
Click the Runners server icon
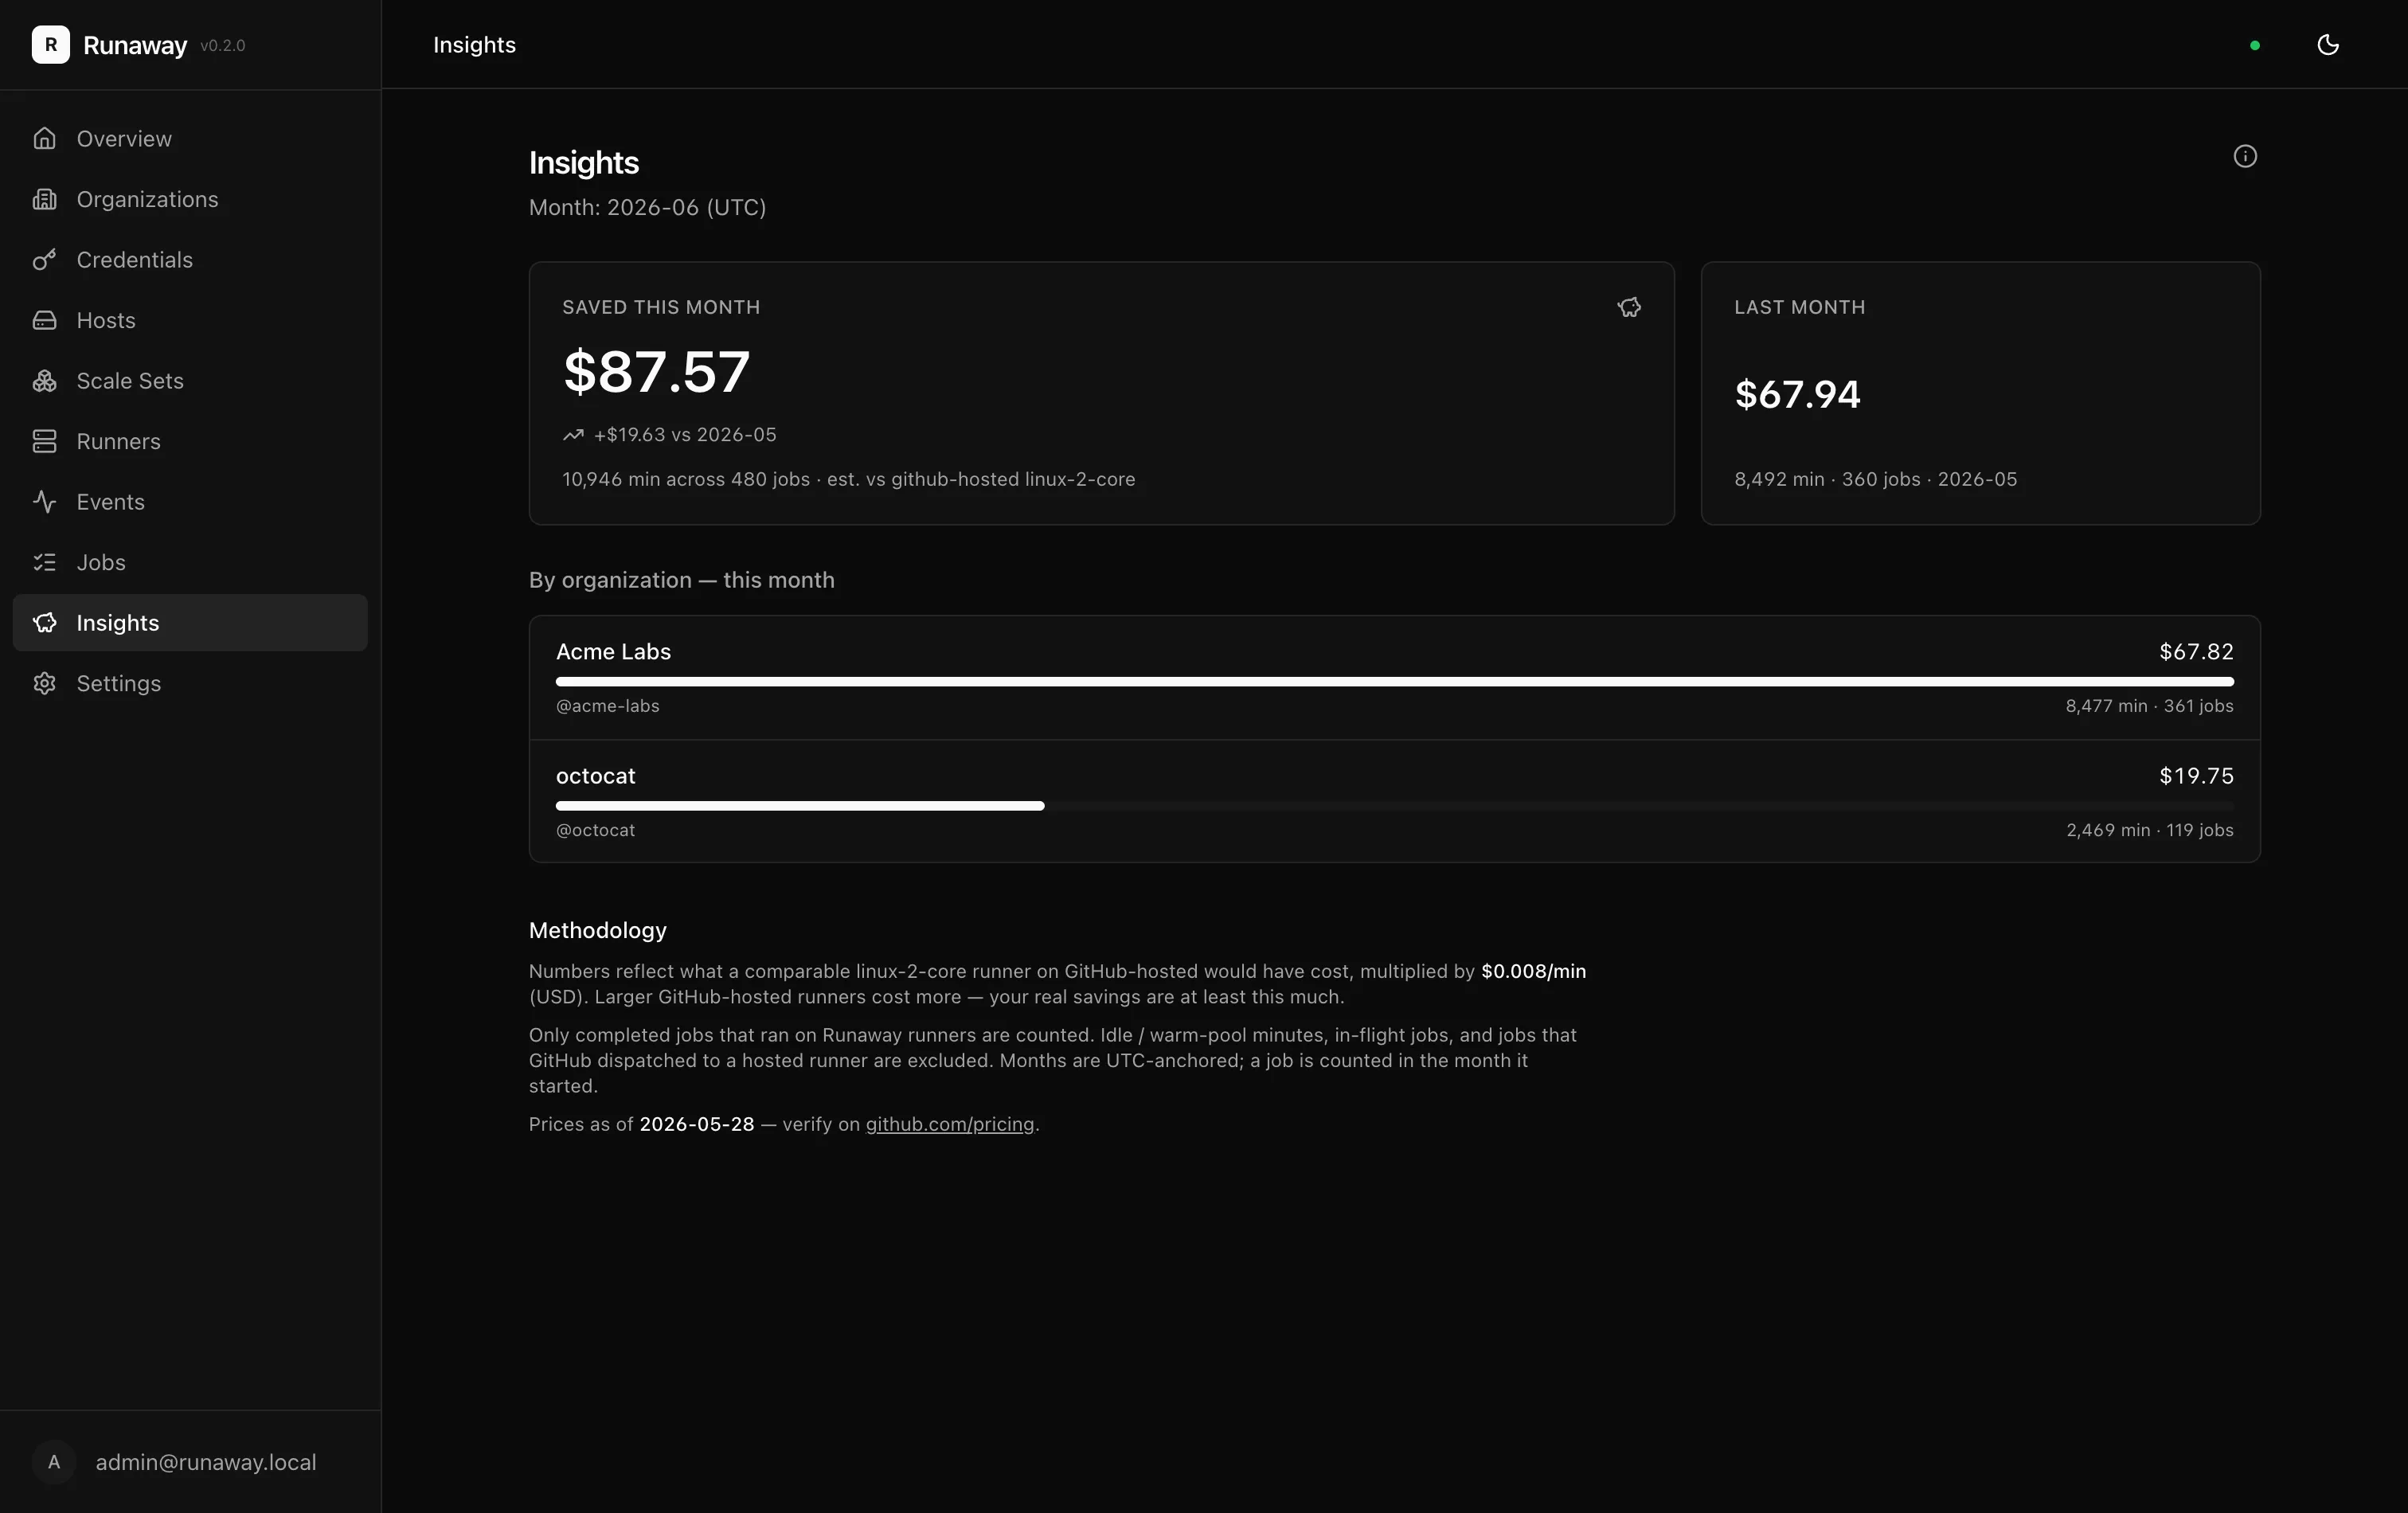click(44, 441)
